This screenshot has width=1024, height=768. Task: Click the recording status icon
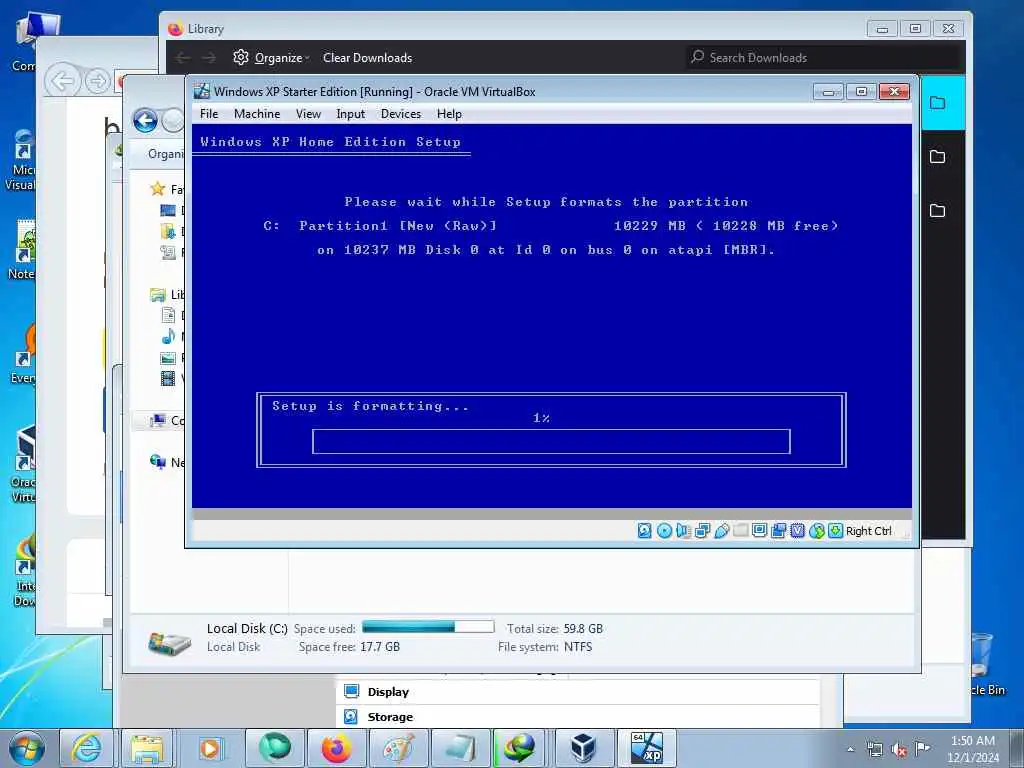(x=778, y=531)
